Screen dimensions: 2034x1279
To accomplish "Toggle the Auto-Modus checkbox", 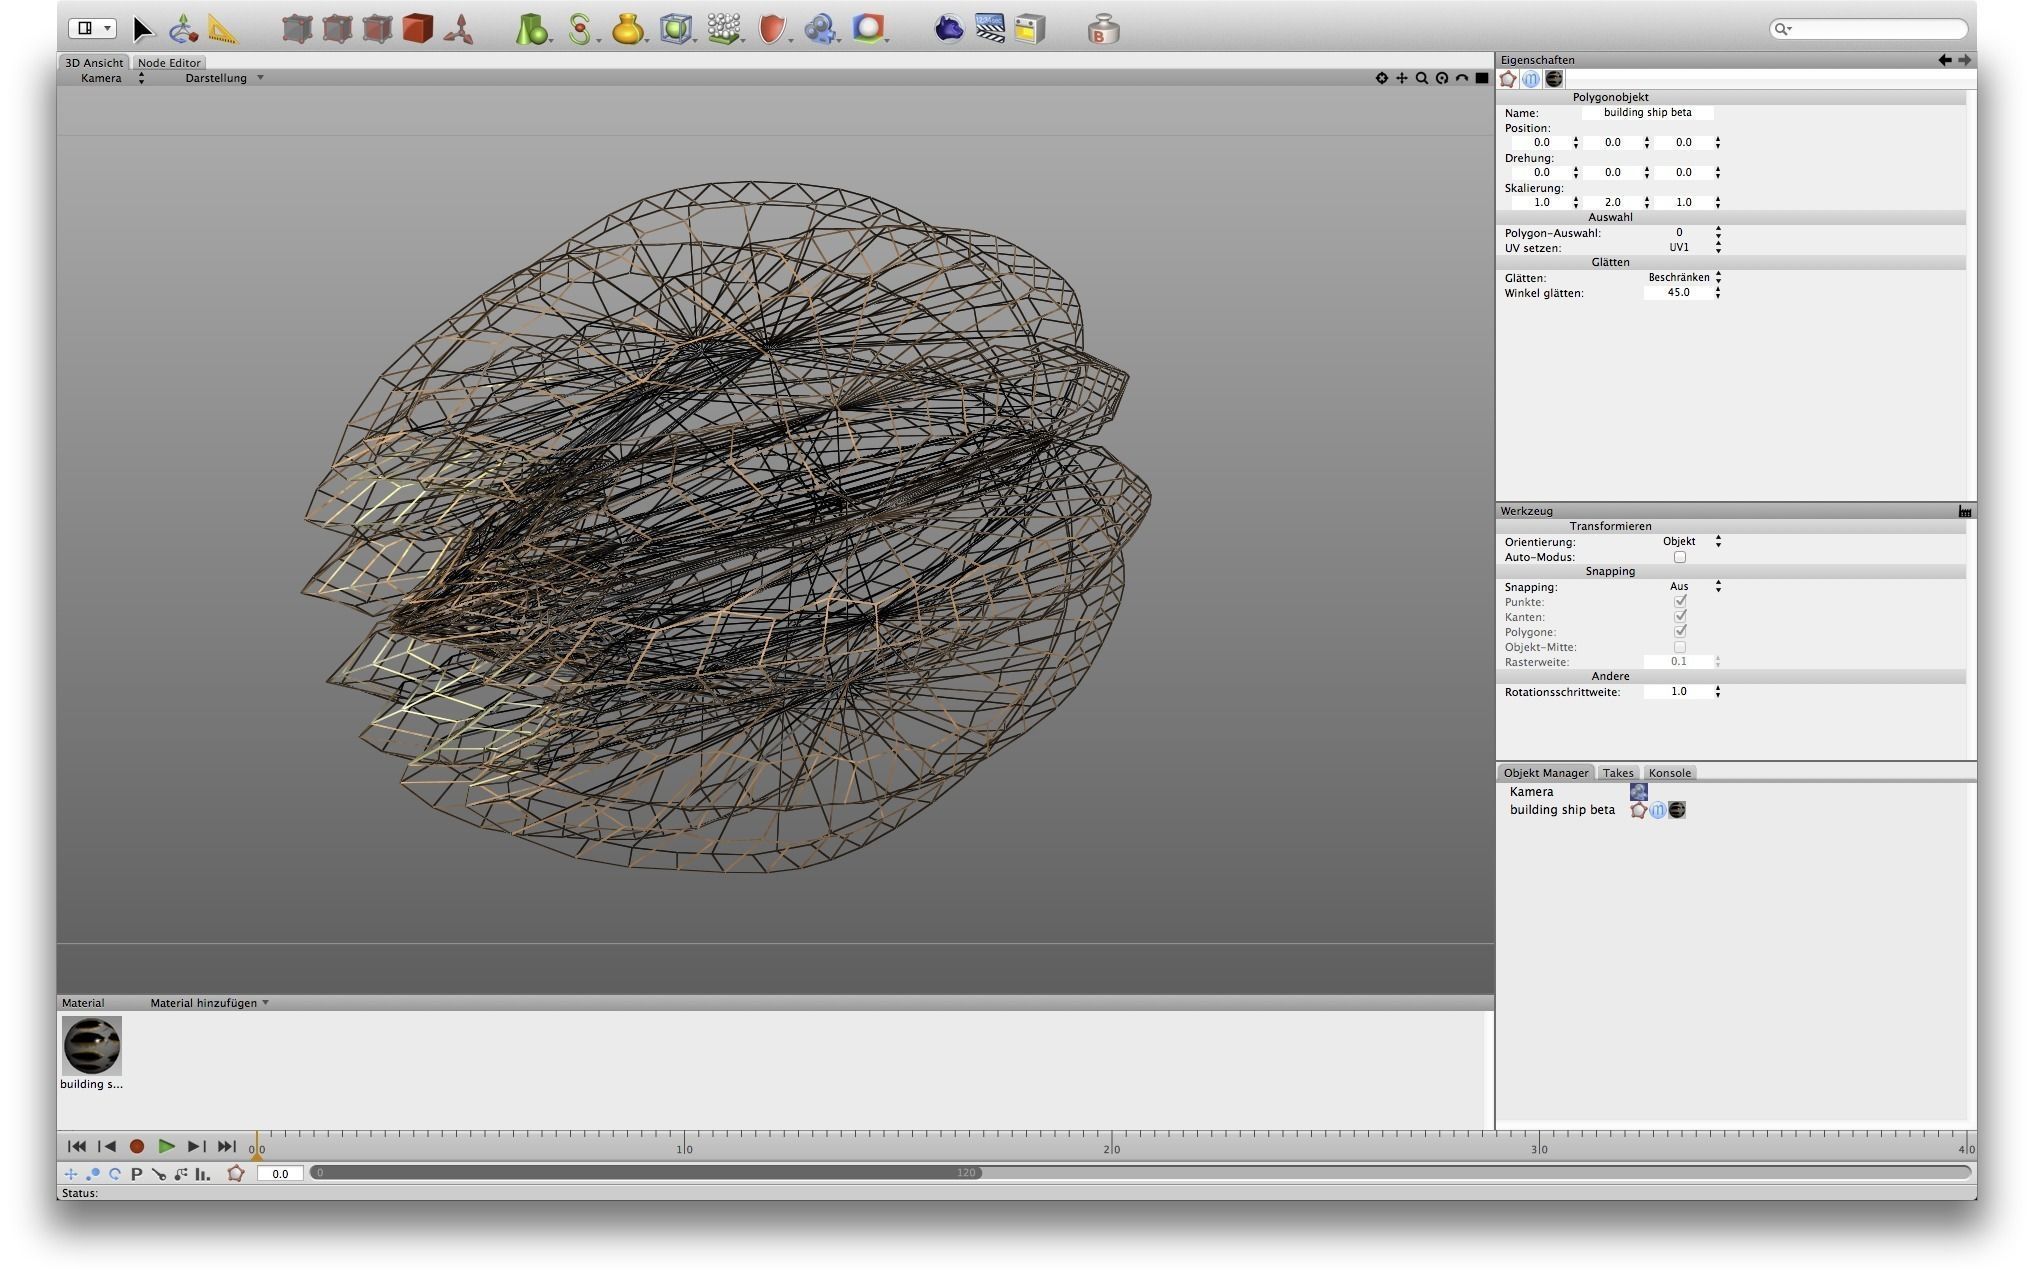I will click(1680, 557).
